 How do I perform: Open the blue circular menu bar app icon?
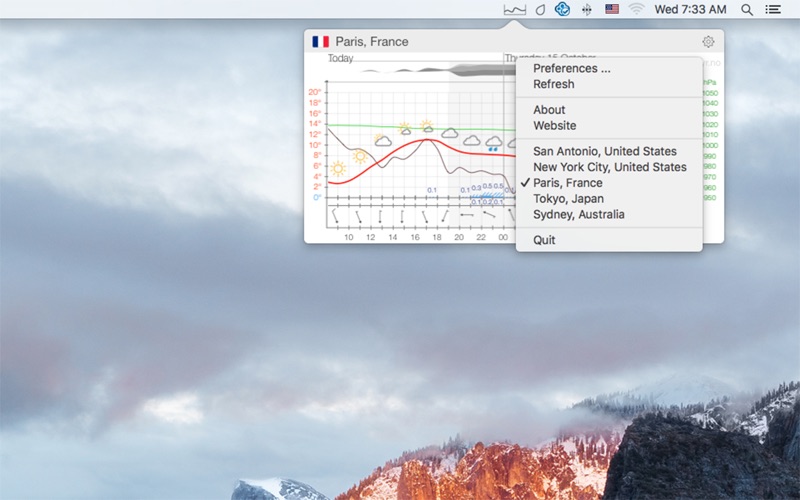point(562,9)
